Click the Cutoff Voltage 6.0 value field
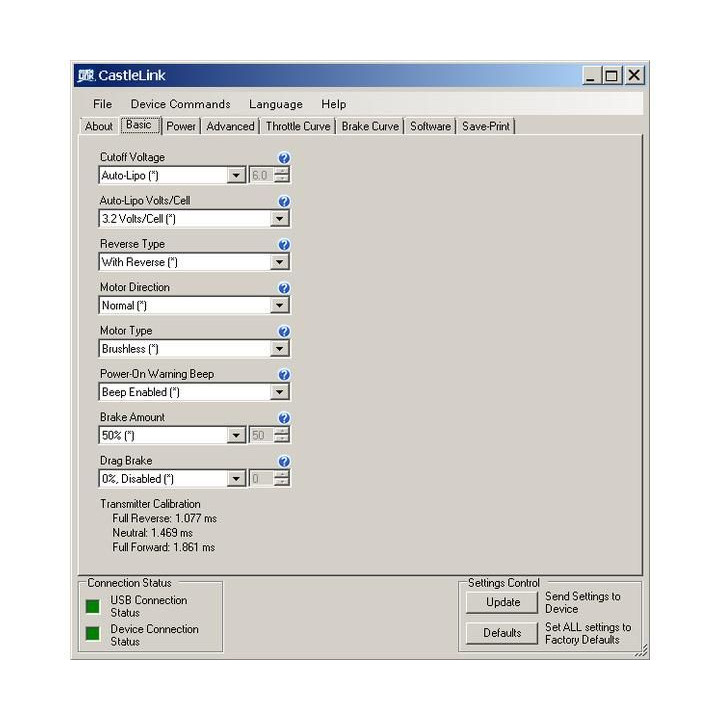 (x=261, y=175)
